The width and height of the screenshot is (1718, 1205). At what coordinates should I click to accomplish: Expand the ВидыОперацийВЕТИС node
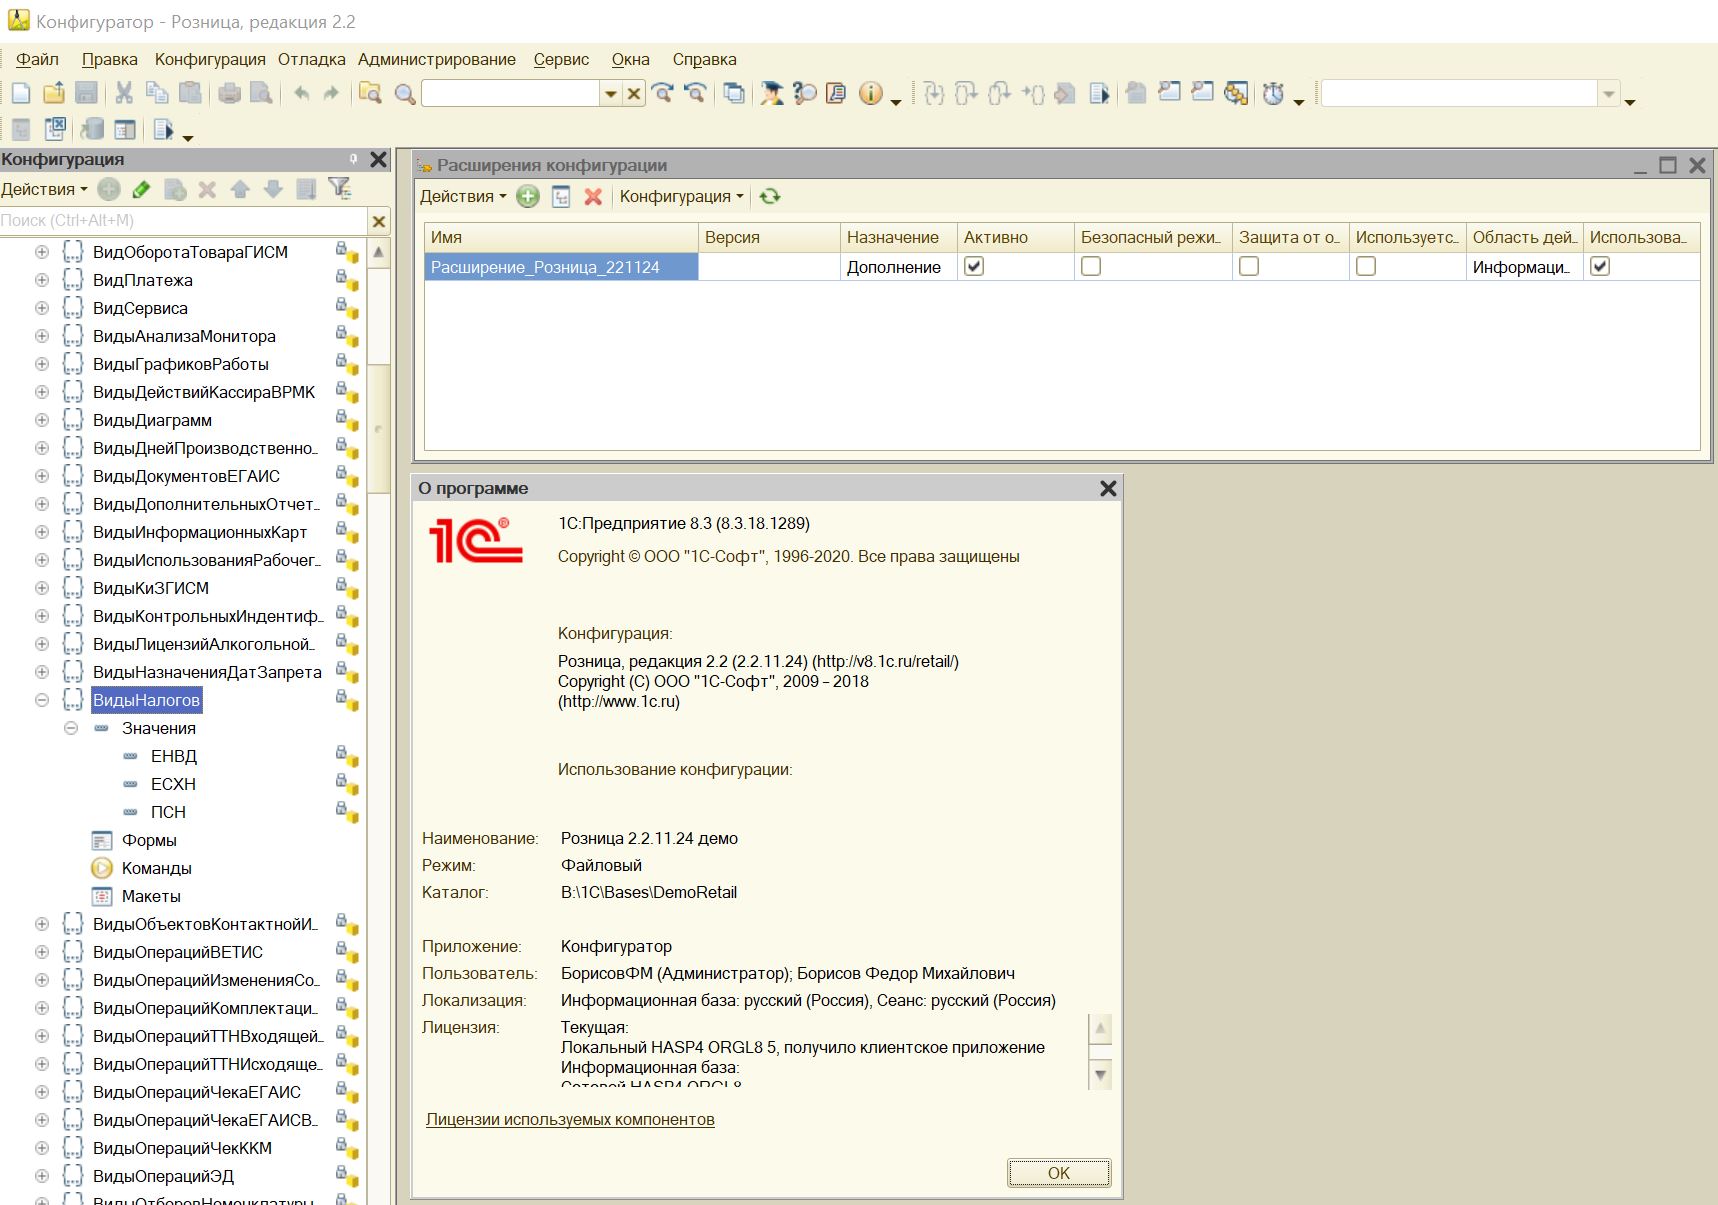pyautogui.click(x=42, y=952)
